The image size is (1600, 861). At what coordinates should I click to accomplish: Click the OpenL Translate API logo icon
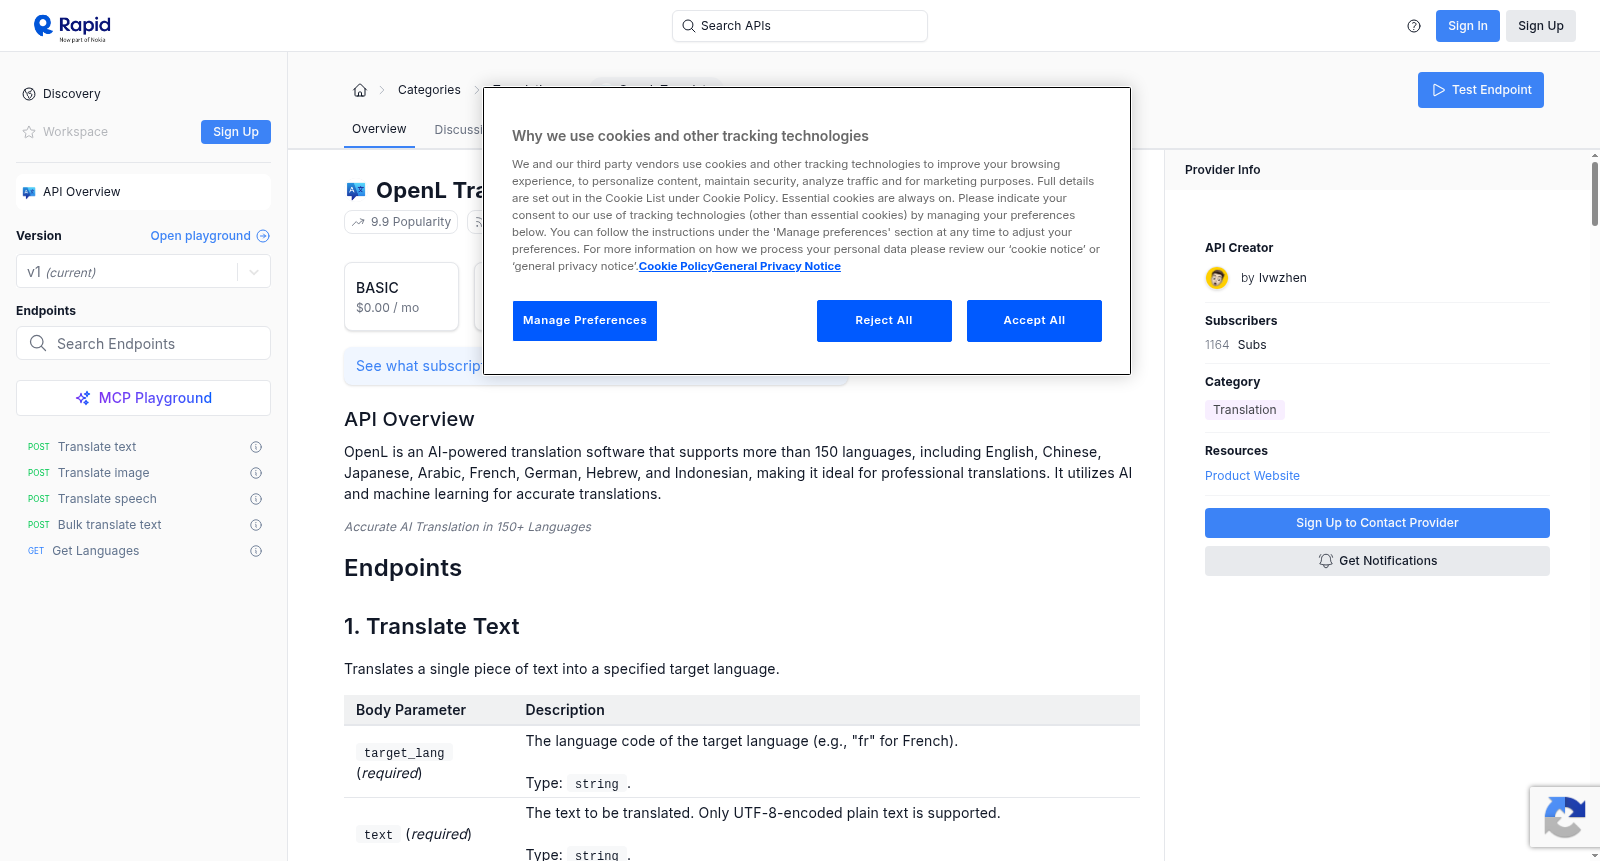[x=356, y=190]
